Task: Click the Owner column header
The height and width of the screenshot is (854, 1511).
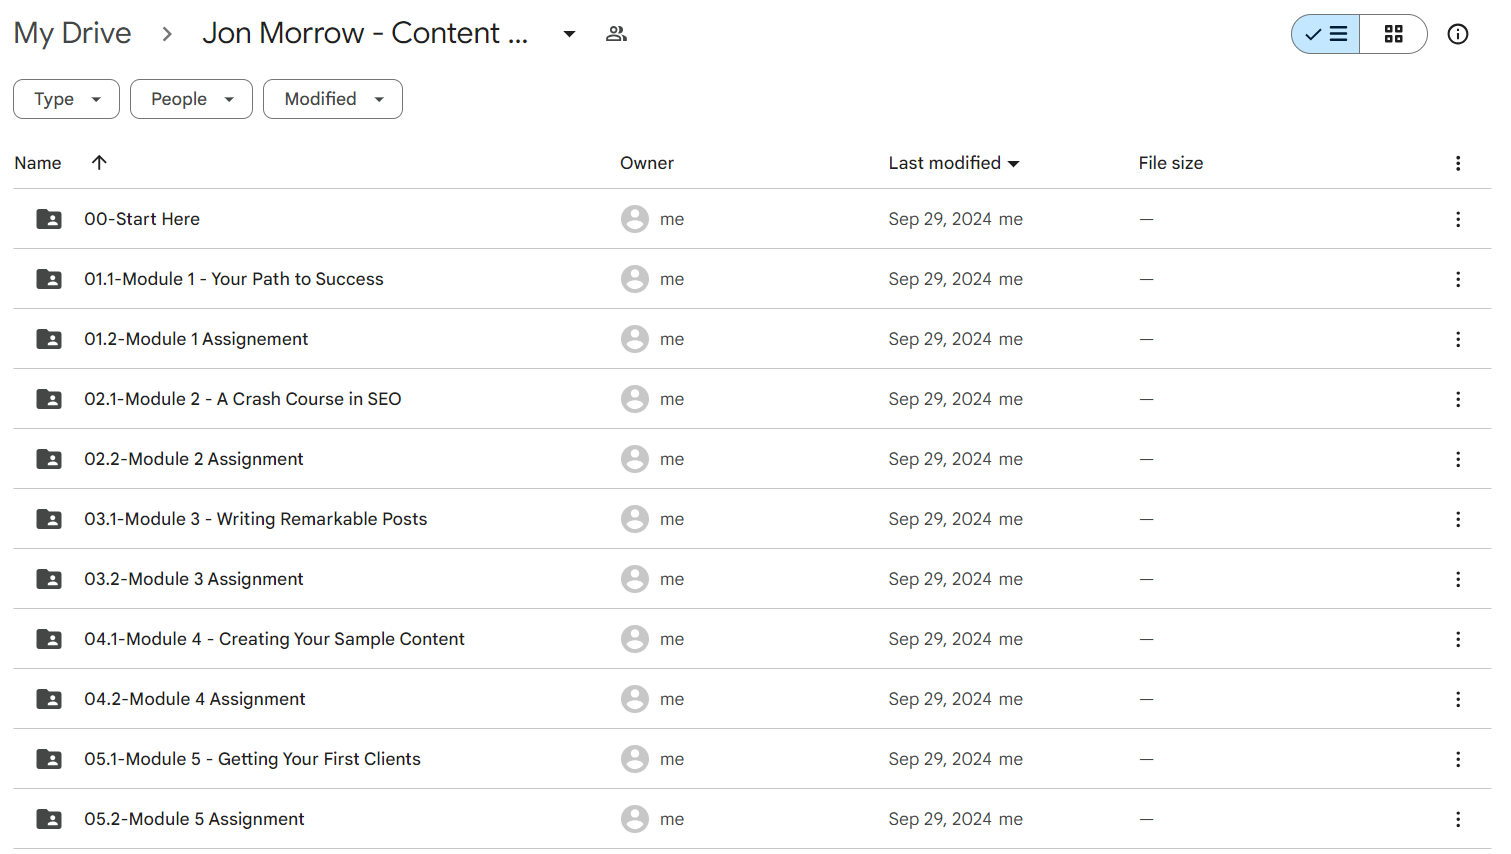Action: tap(647, 163)
